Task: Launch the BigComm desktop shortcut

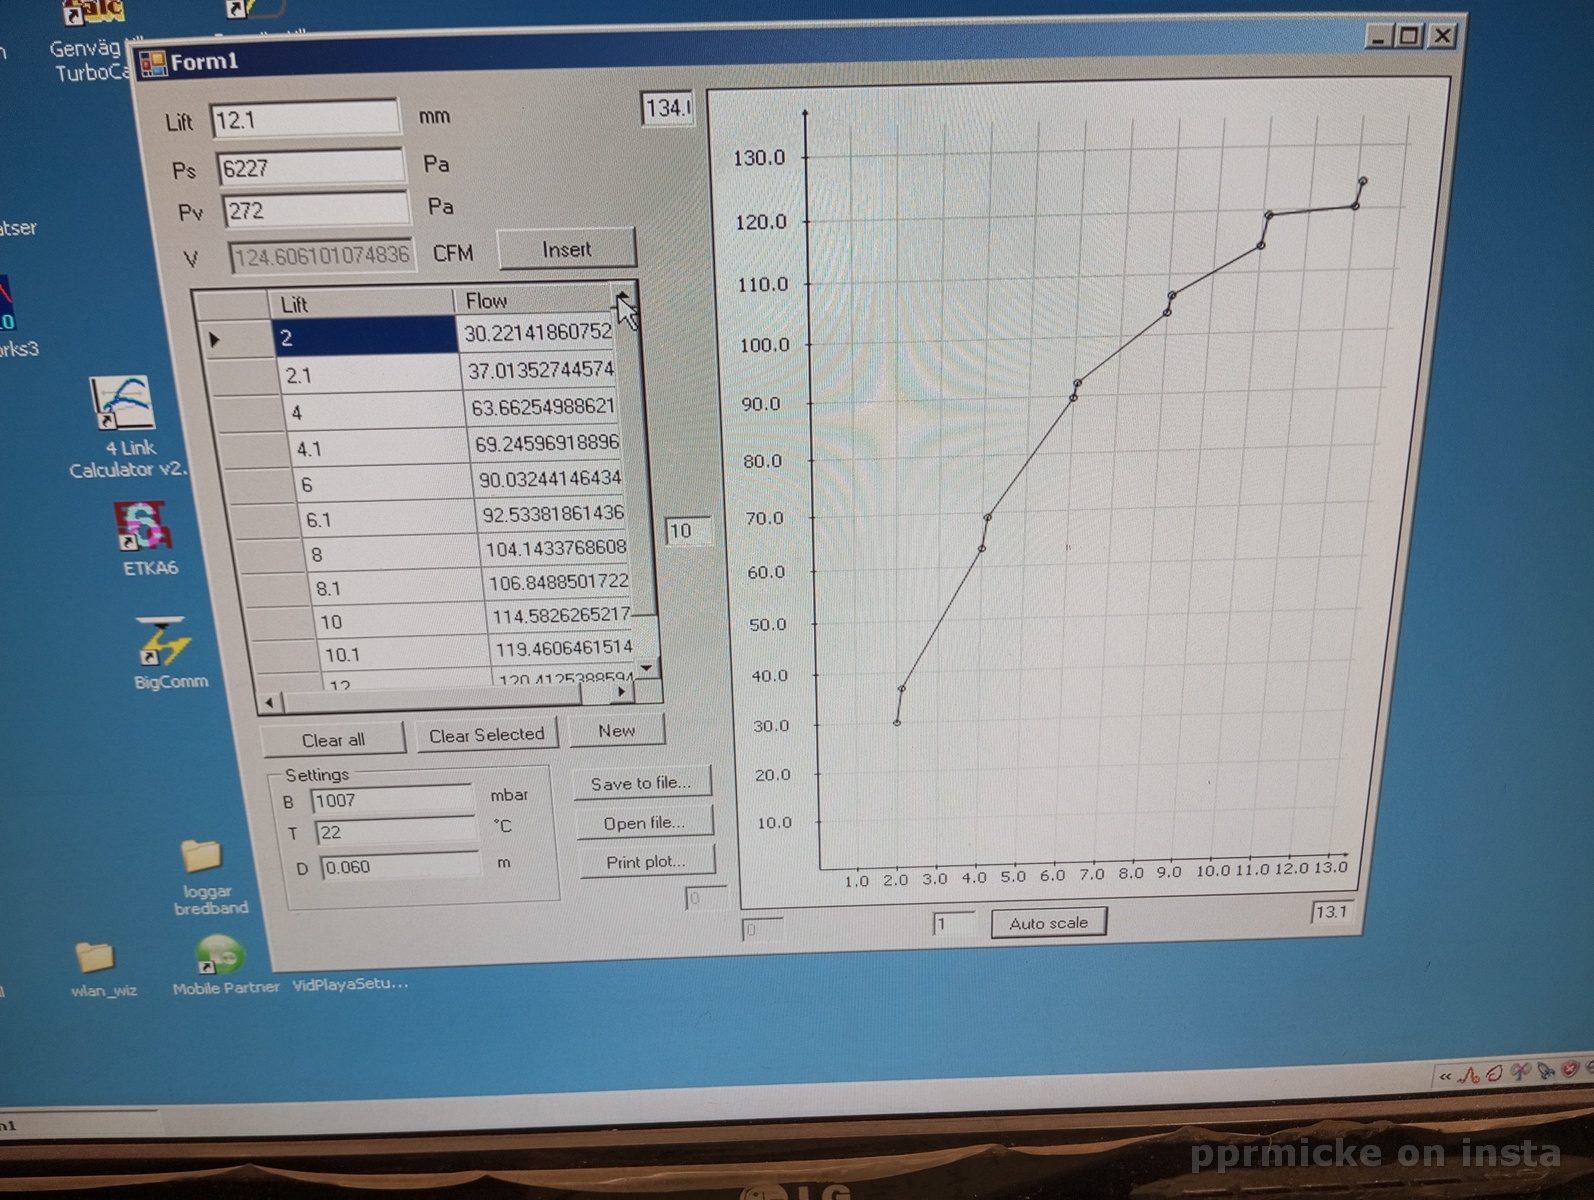Action: click(165, 643)
